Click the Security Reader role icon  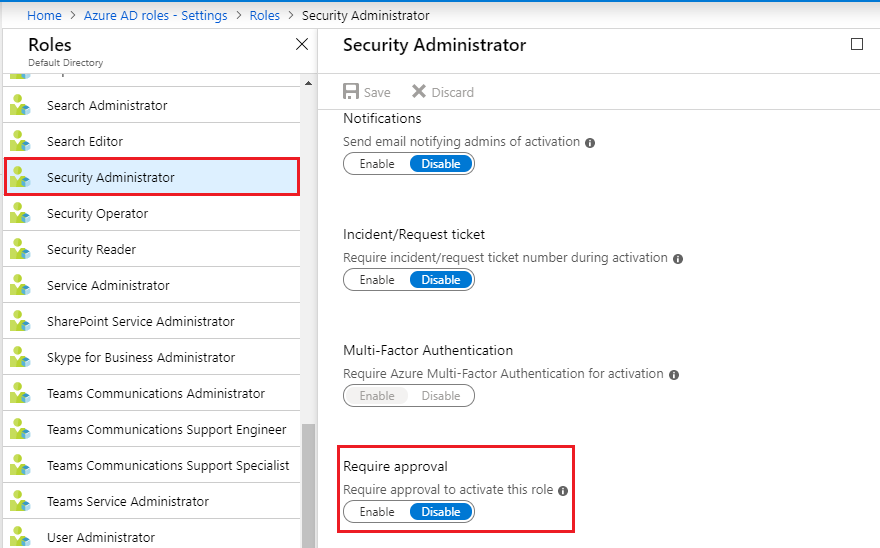coord(20,249)
